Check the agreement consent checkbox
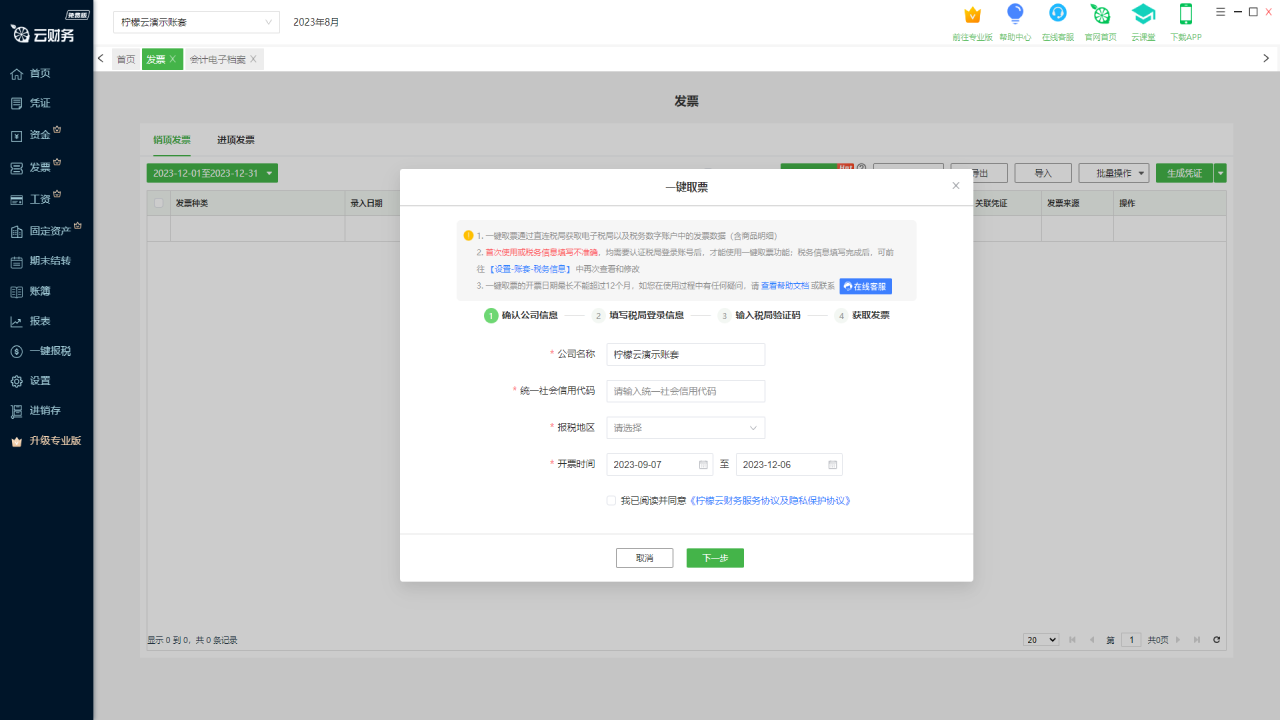 (610, 500)
